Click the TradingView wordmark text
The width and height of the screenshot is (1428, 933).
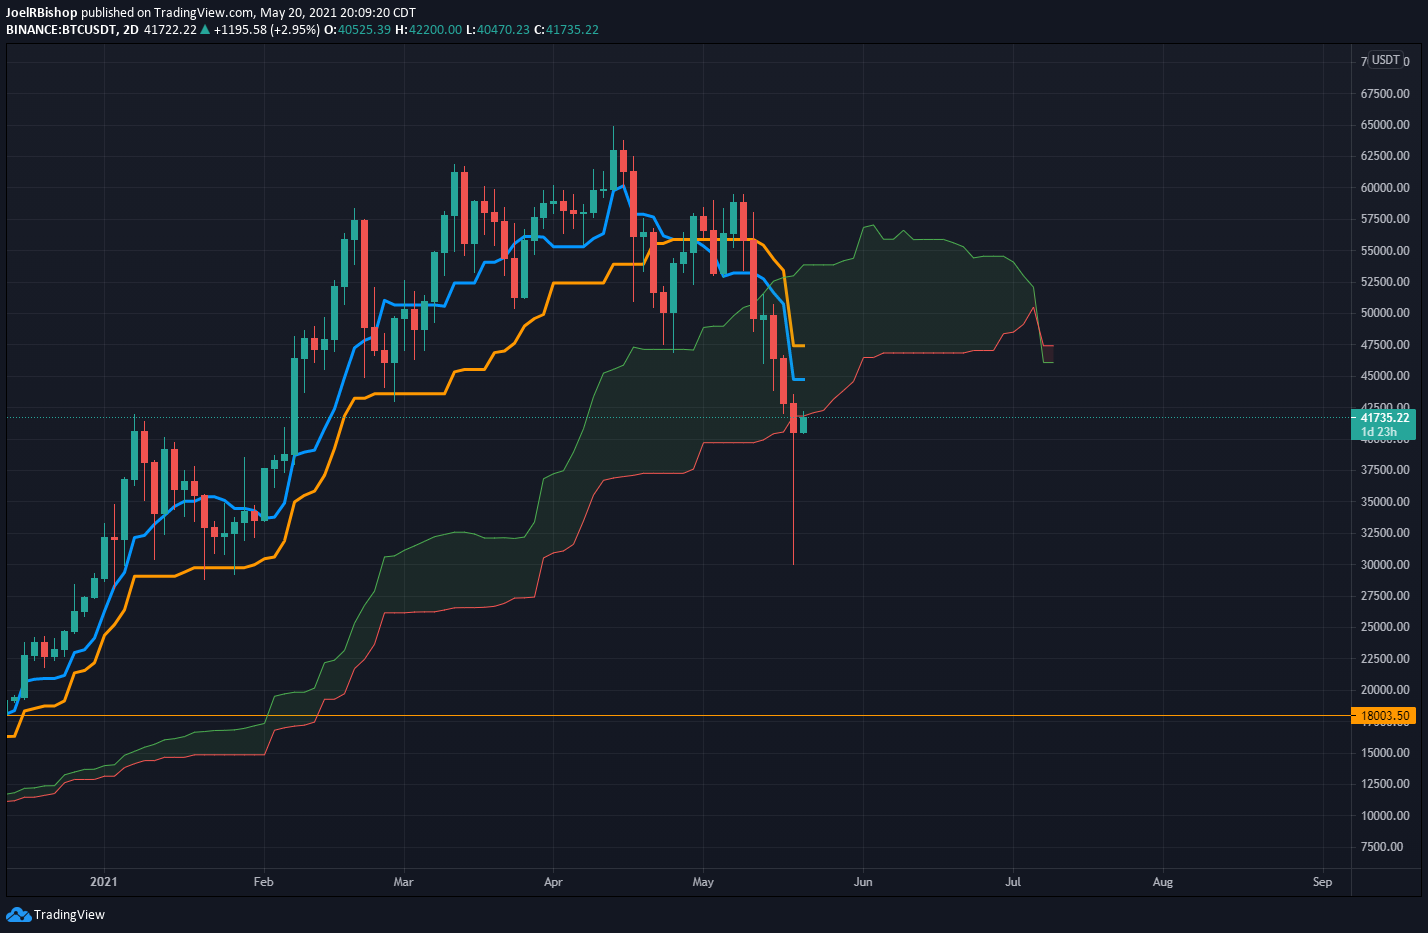click(x=69, y=914)
